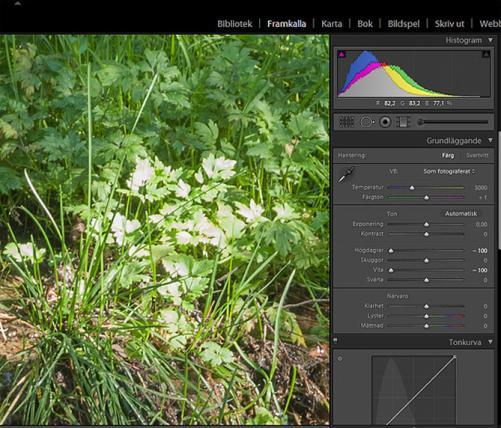Click the tone curve graph
Viewport: 501px width, 428px height.
[x=414, y=390]
